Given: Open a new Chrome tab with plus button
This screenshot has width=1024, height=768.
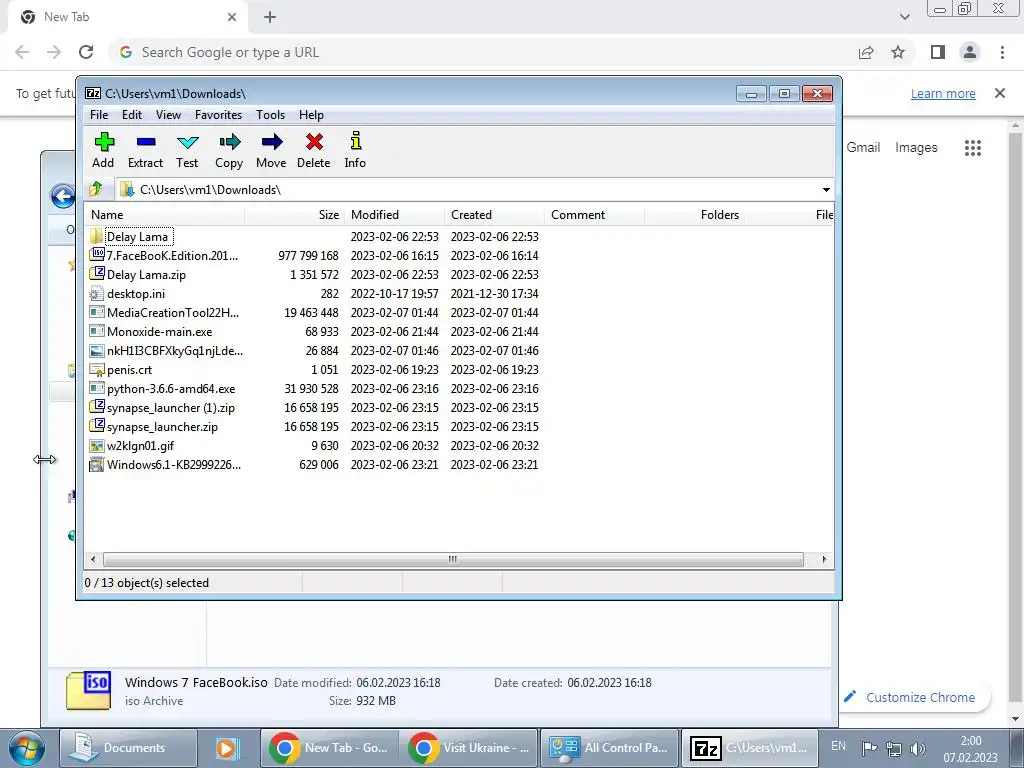Looking at the screenshot, I should pyautogui.click(x=270, y=18).
